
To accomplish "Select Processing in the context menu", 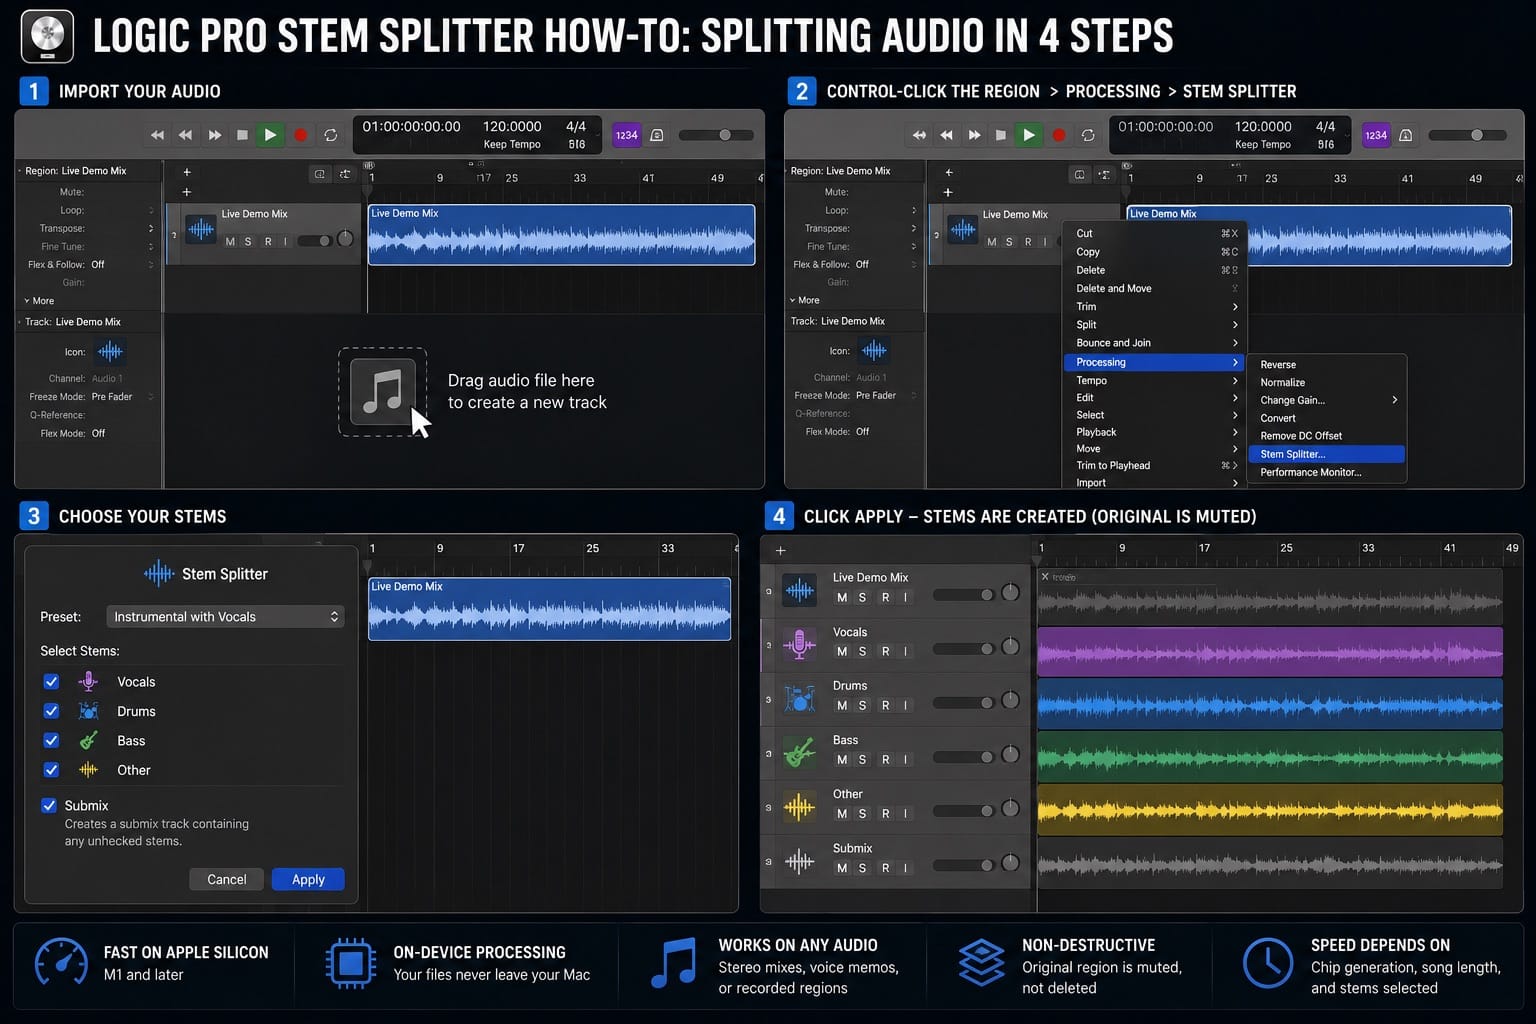I will (x=1156, y=362).
